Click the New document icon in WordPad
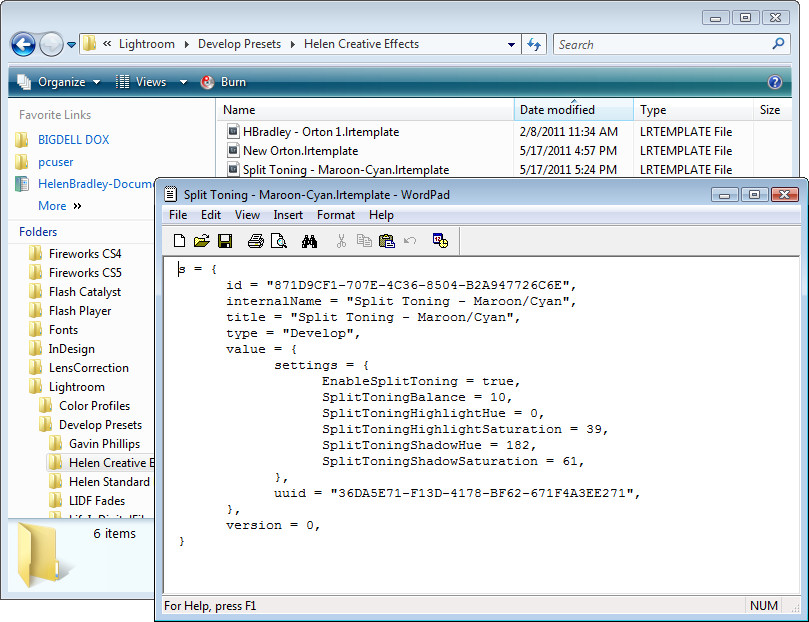This screenshot has width=809, height=622. [180, 240]
